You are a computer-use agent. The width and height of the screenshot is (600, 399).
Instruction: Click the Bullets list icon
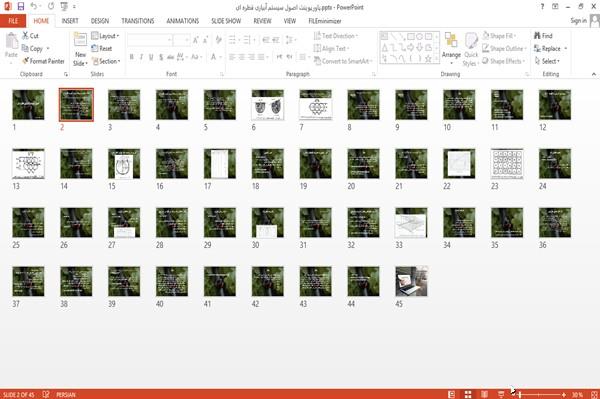(233, 40)
